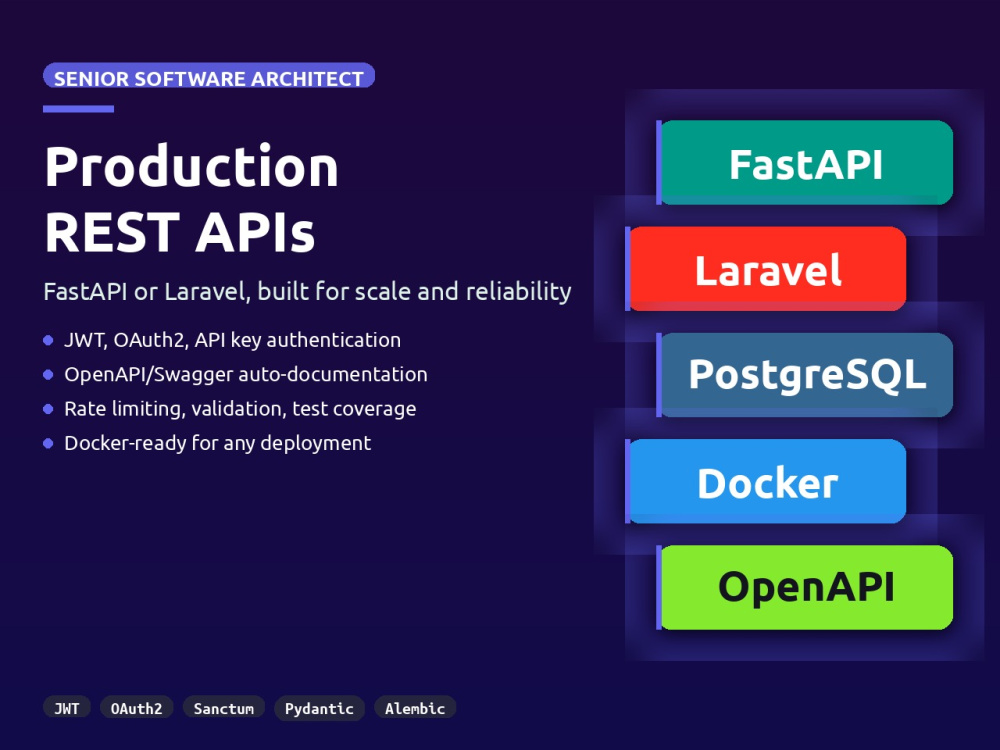1000x750 pixels.
Task: Click the heading 'Production REST APIs'
Action: (x=191, y=199)
